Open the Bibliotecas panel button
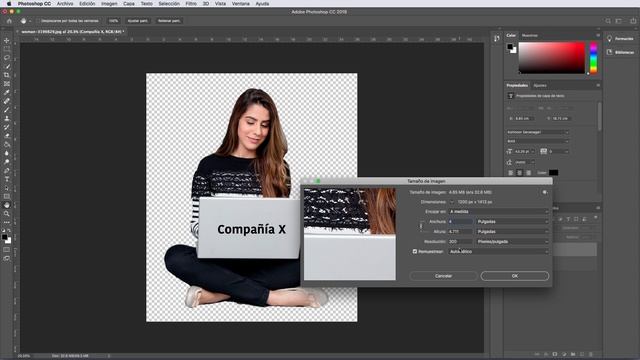The image size is (640, 360). point(620,52)
